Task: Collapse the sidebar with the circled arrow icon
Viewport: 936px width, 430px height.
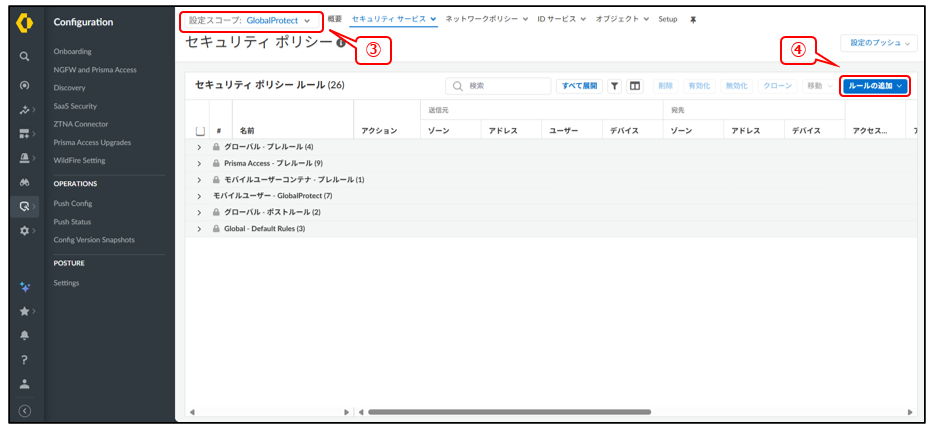Action: tap(24, 411)
